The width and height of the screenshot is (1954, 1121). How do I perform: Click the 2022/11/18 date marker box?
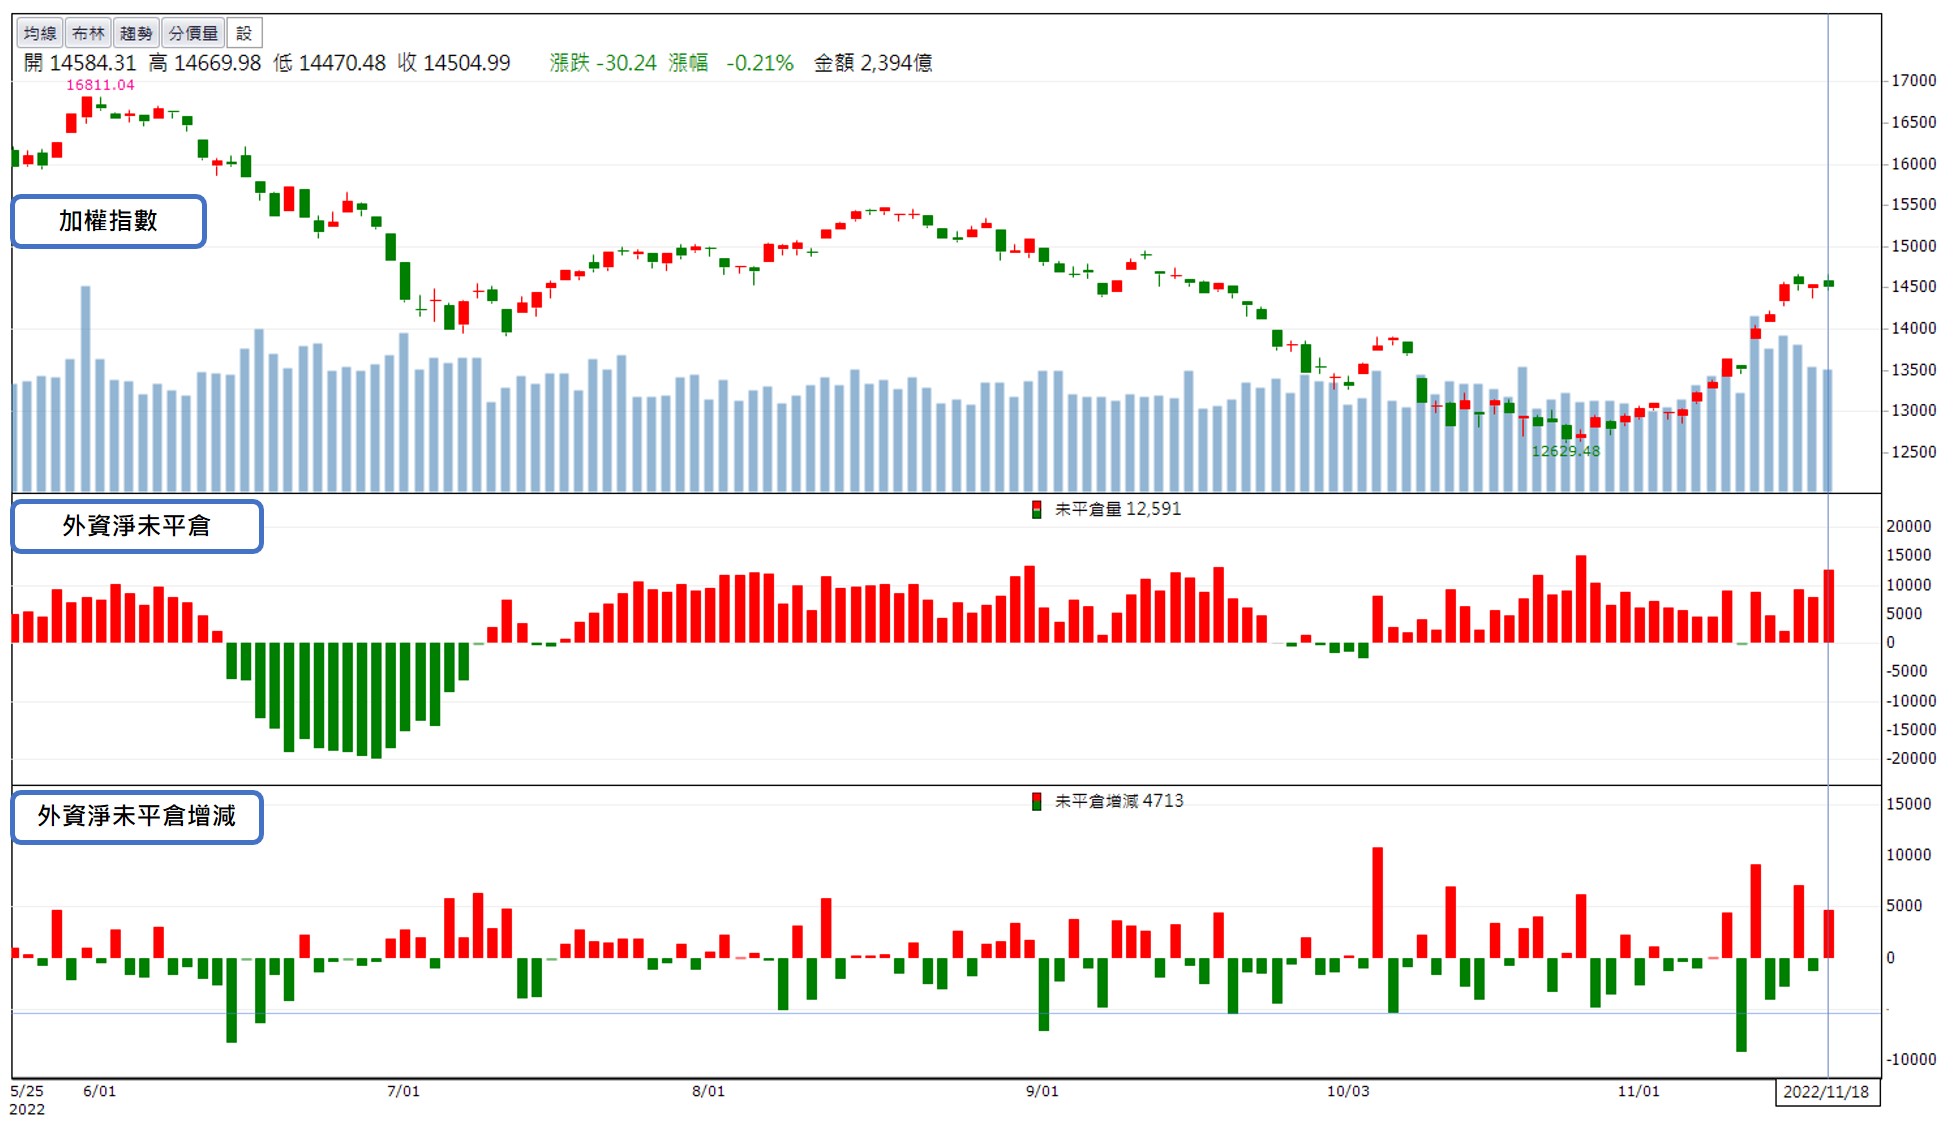(x=1826, y=1091)
